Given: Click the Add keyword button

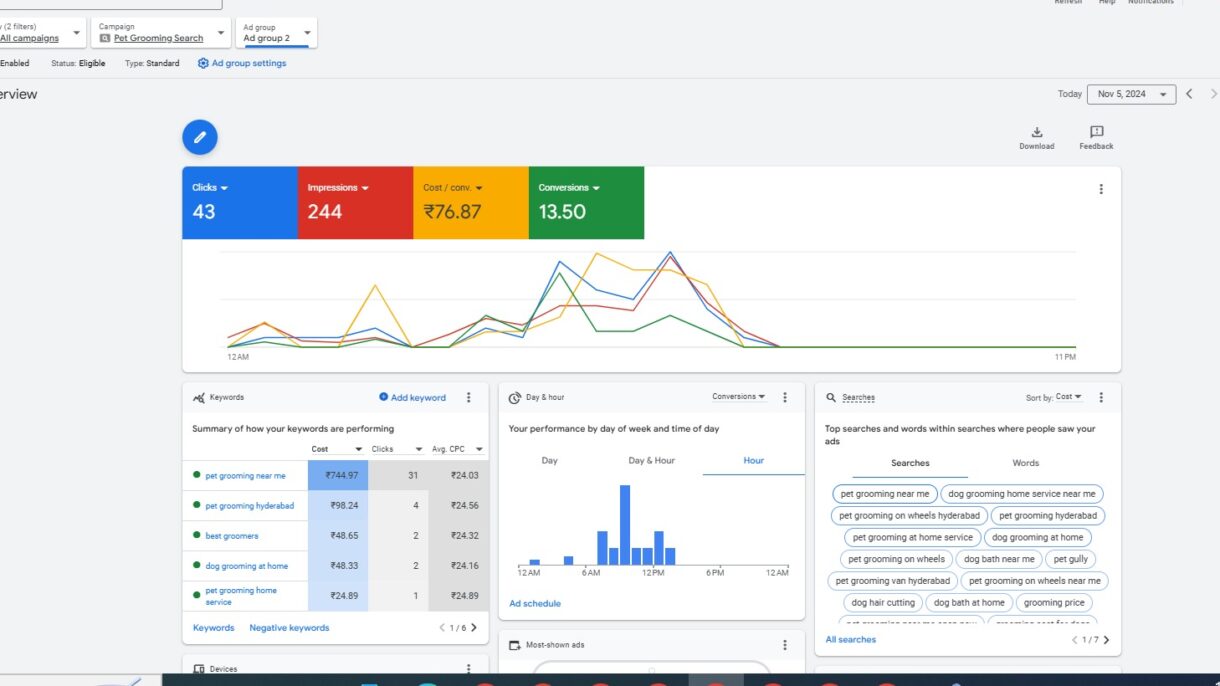Looking at the screenshot, I should tap(413, 397).
